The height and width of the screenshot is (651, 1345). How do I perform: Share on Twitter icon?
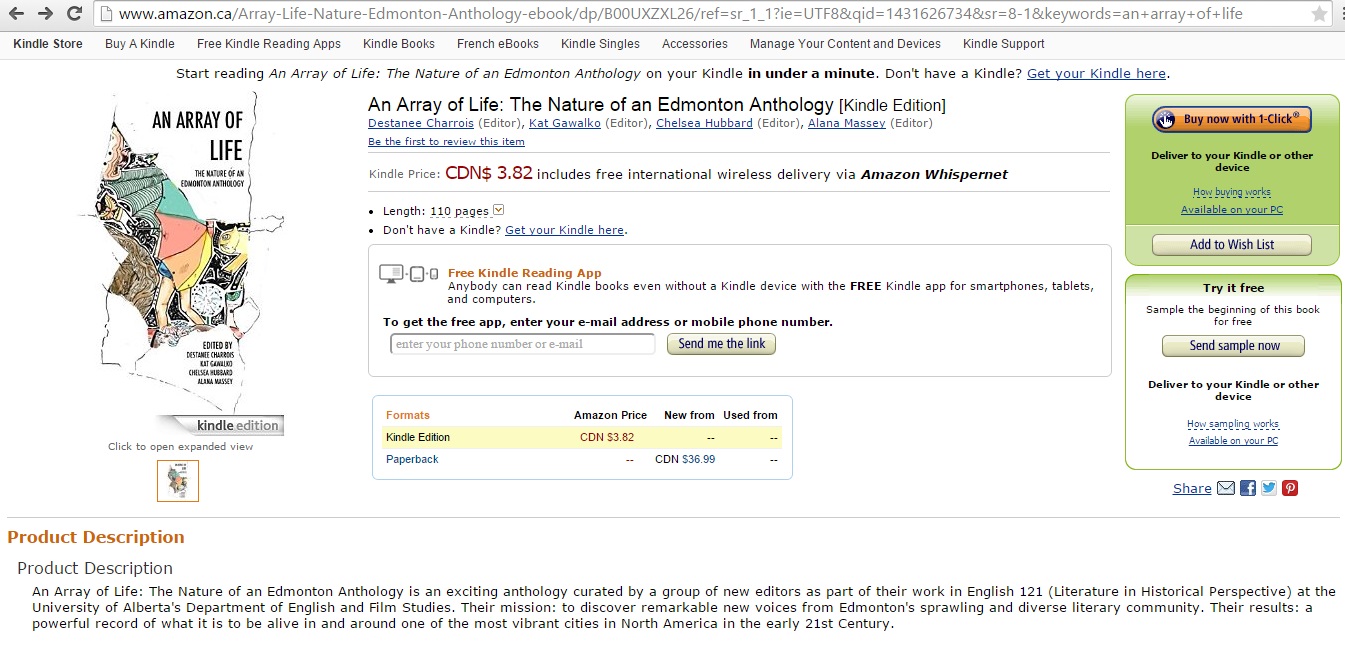click(x=1269, y=488)
